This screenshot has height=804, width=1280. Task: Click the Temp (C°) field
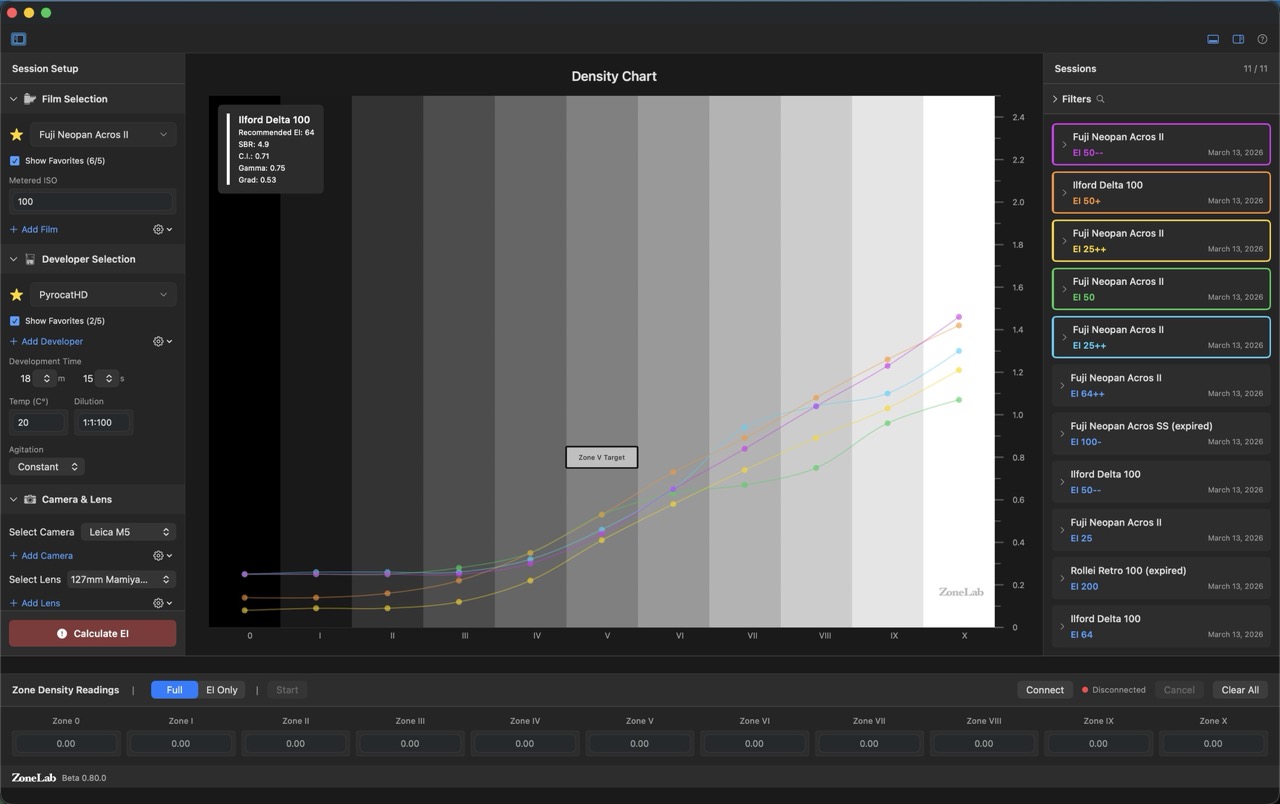(x=38, y=422)
